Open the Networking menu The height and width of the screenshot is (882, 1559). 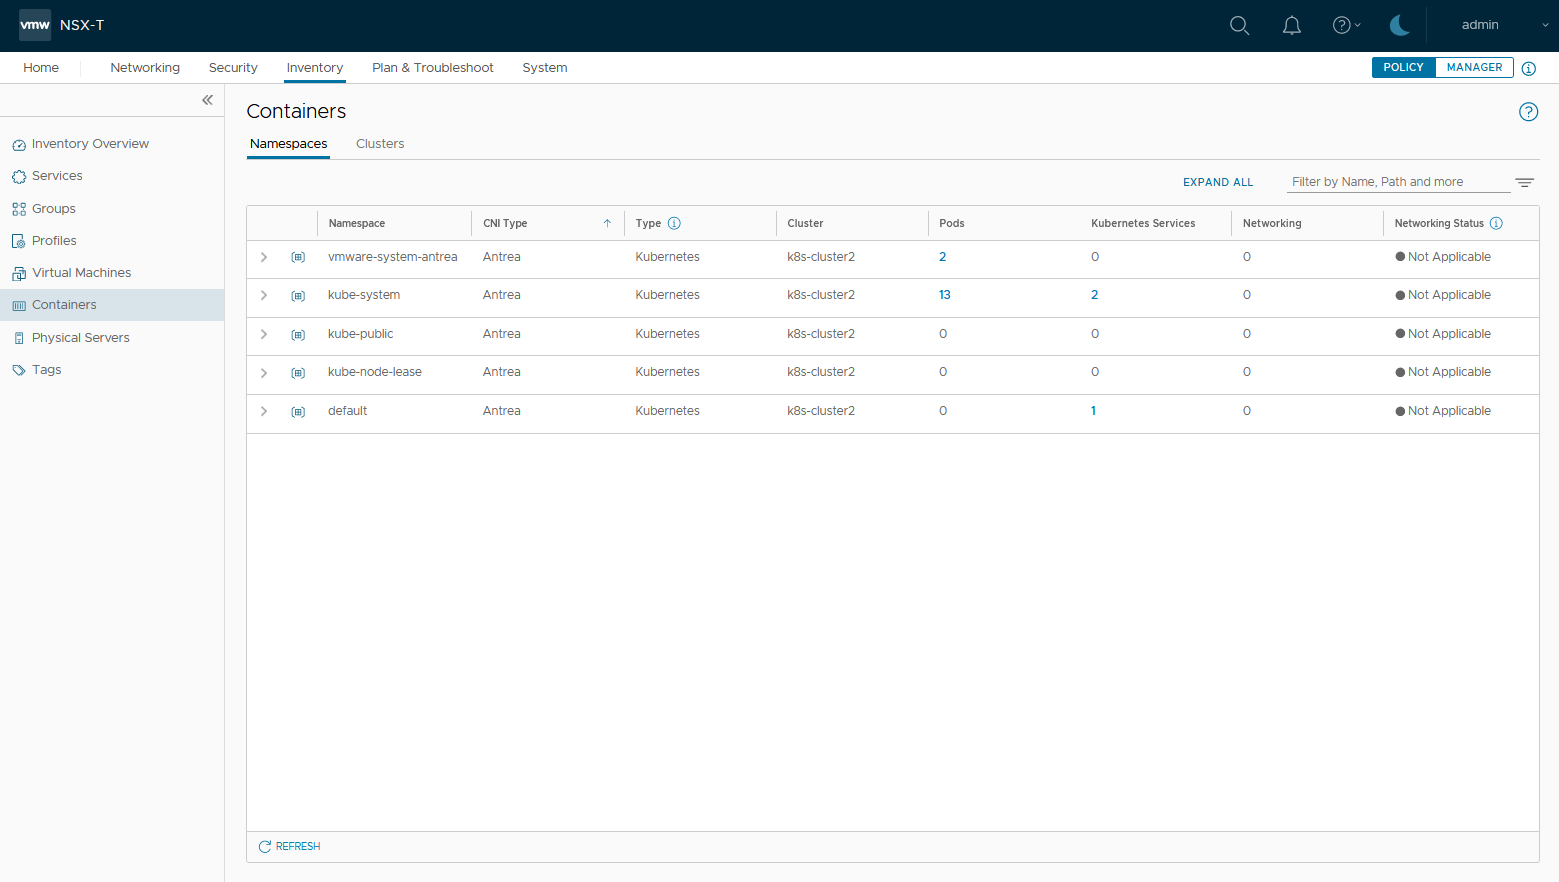145,68
